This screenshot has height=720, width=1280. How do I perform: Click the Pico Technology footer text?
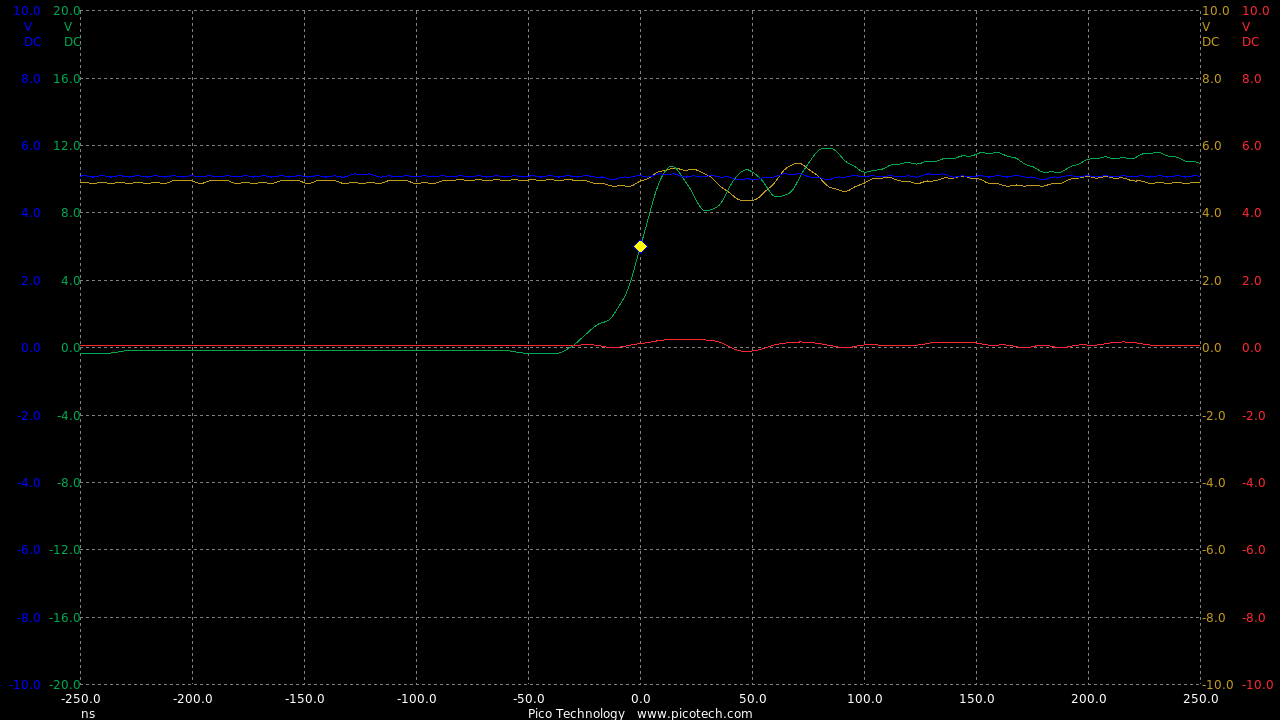click(576, 713)
